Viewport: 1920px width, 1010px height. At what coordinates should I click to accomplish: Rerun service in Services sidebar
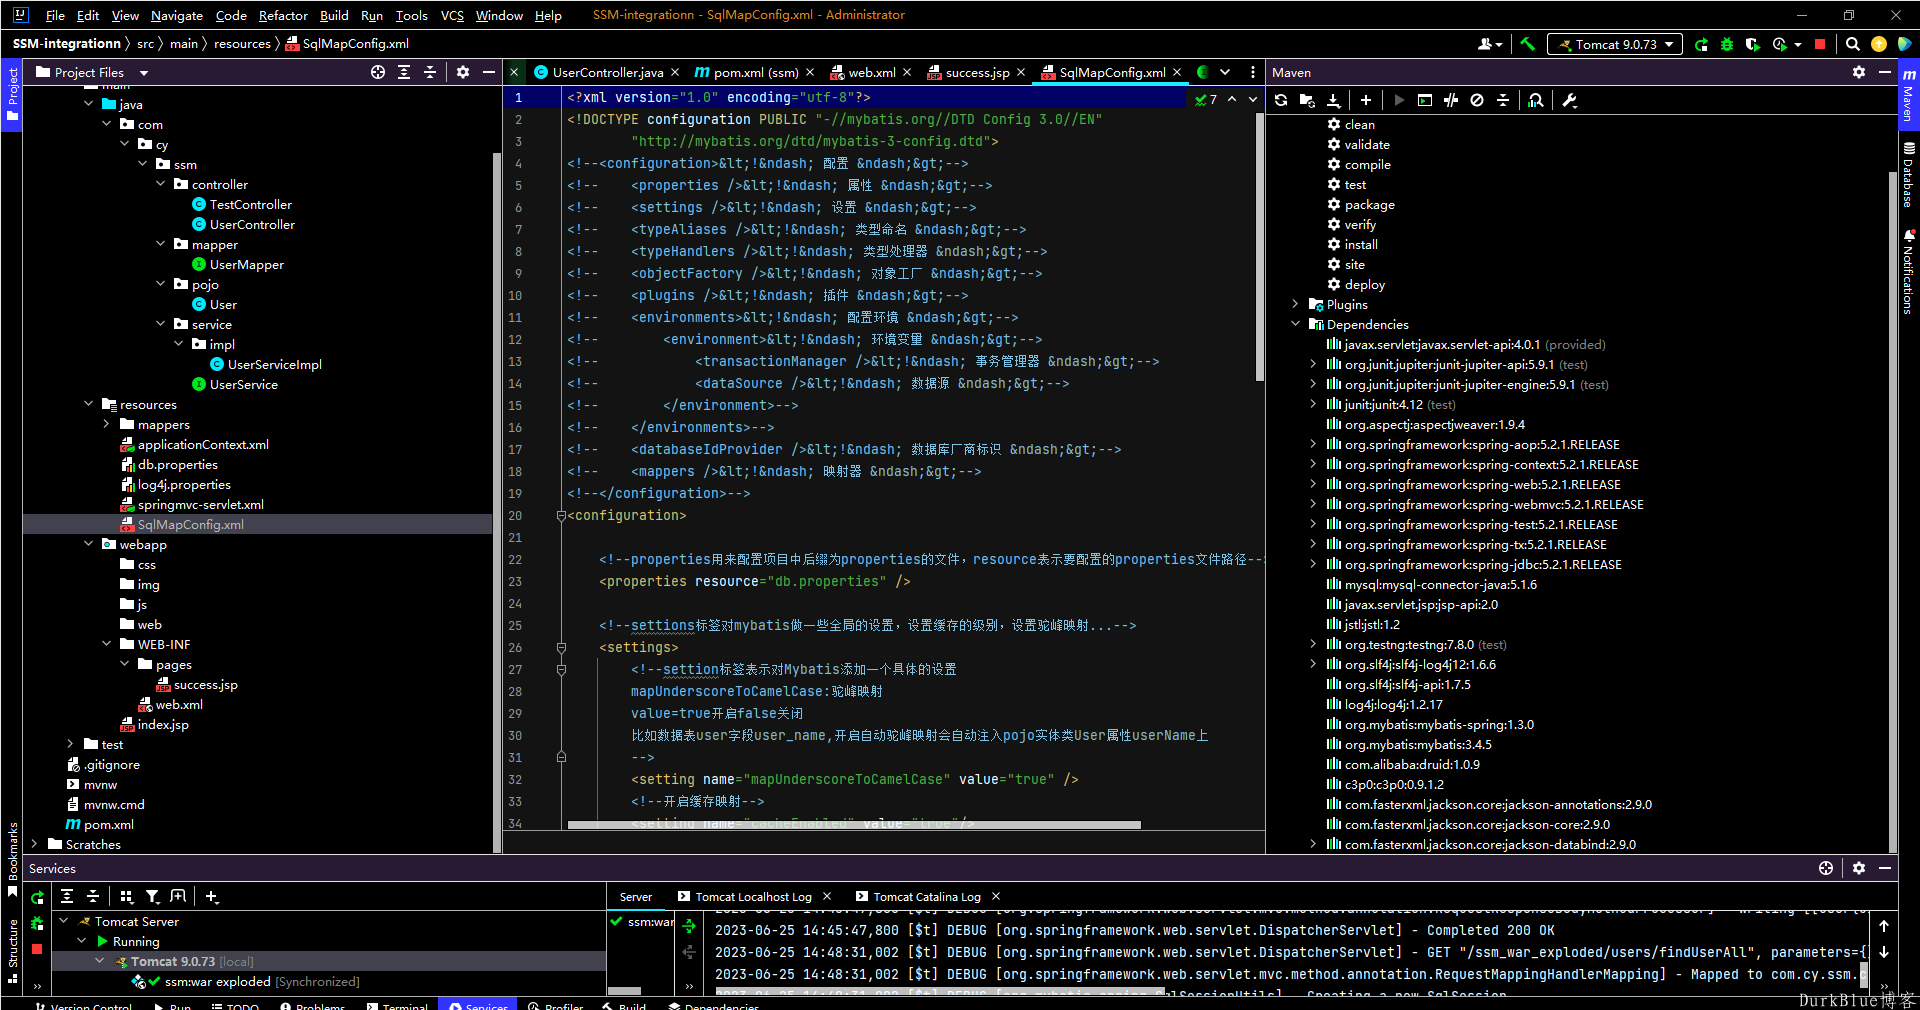(37, 898)
